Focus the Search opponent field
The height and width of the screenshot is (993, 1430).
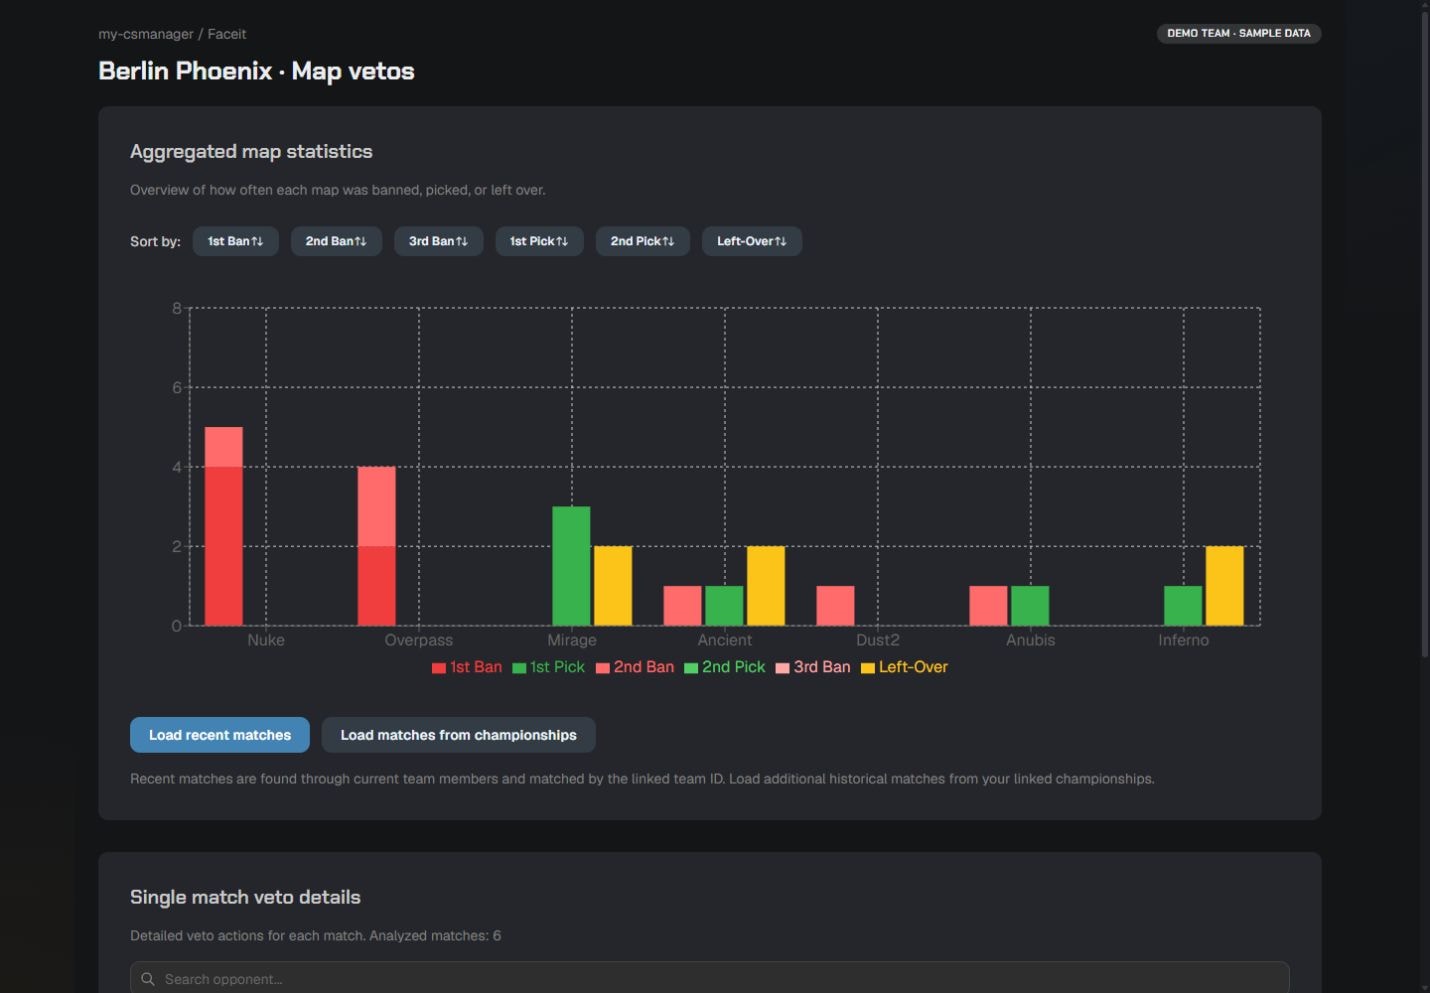click(x=709, y=979)
